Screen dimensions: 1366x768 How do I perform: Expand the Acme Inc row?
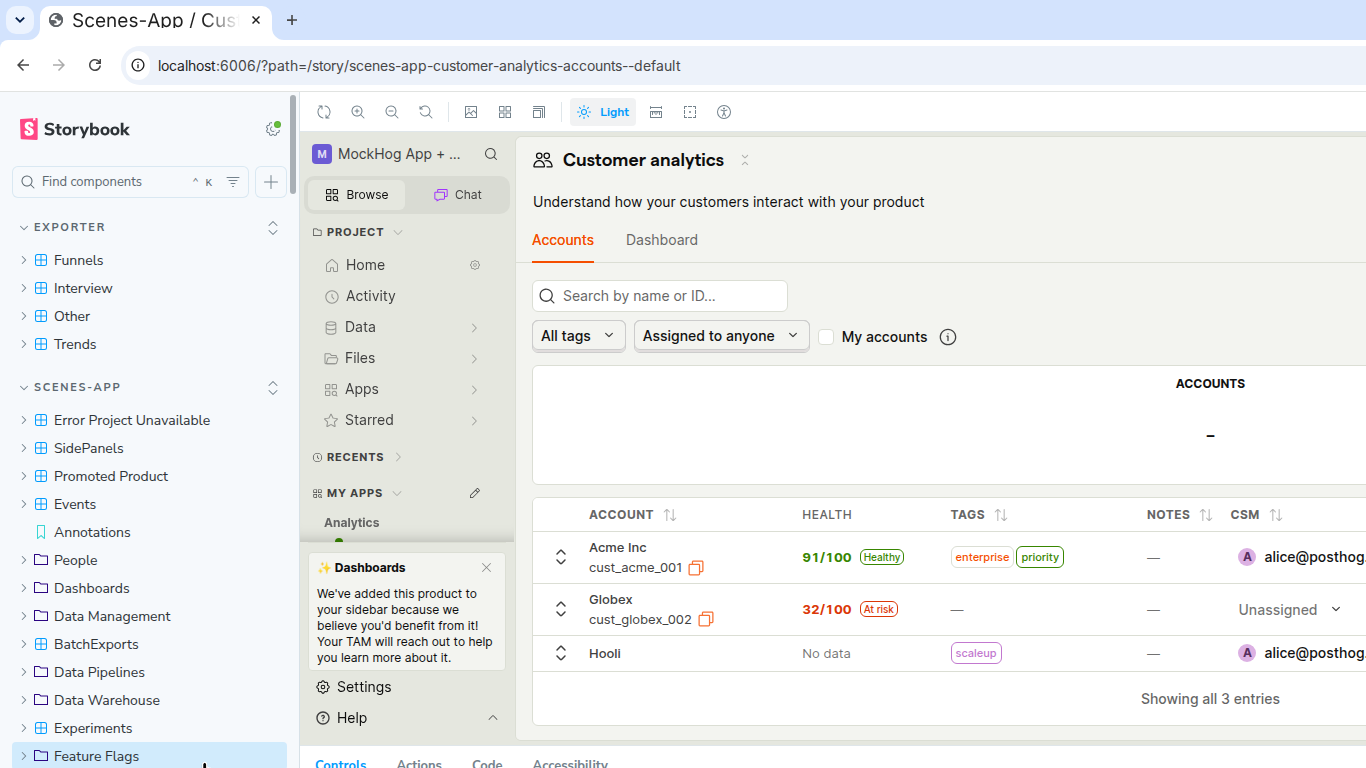[x=561, y=557]
